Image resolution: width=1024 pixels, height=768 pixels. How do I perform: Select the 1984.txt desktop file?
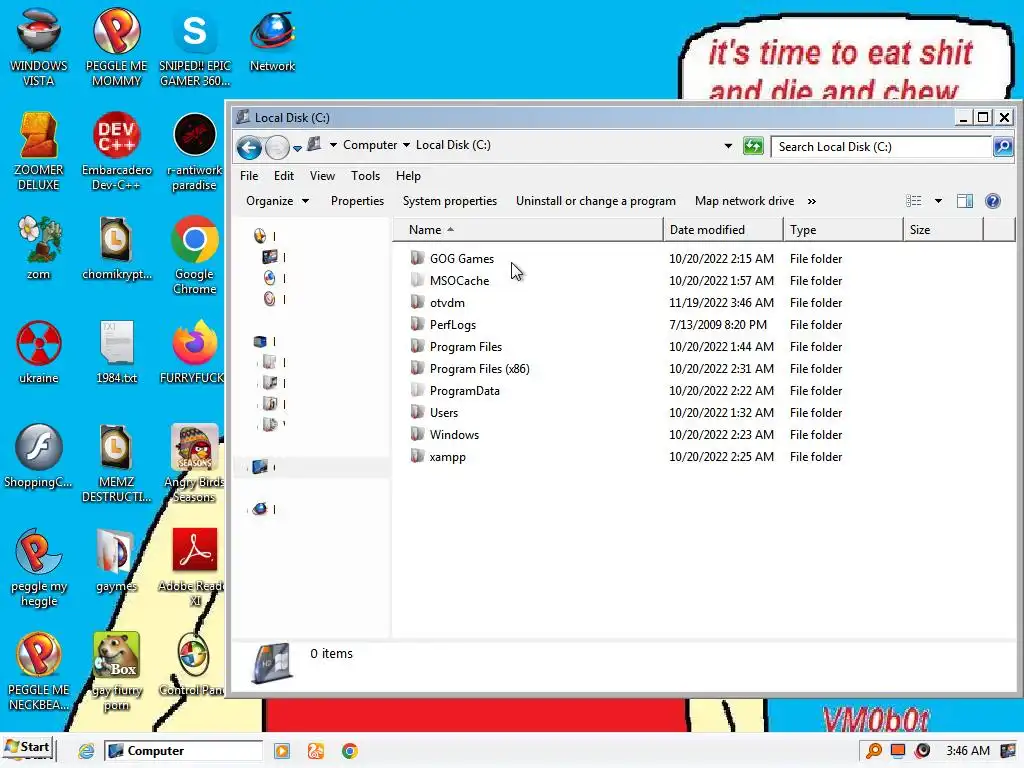tap(116, 352)
